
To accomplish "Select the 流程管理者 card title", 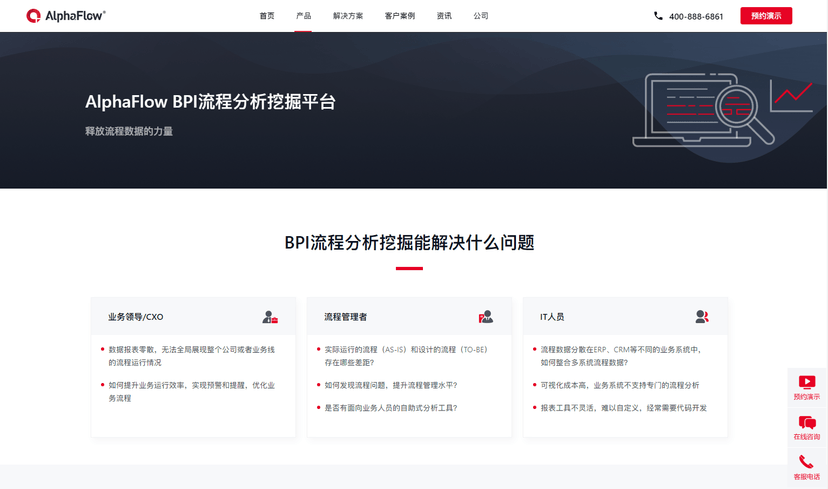I will [x=345, y=317].
